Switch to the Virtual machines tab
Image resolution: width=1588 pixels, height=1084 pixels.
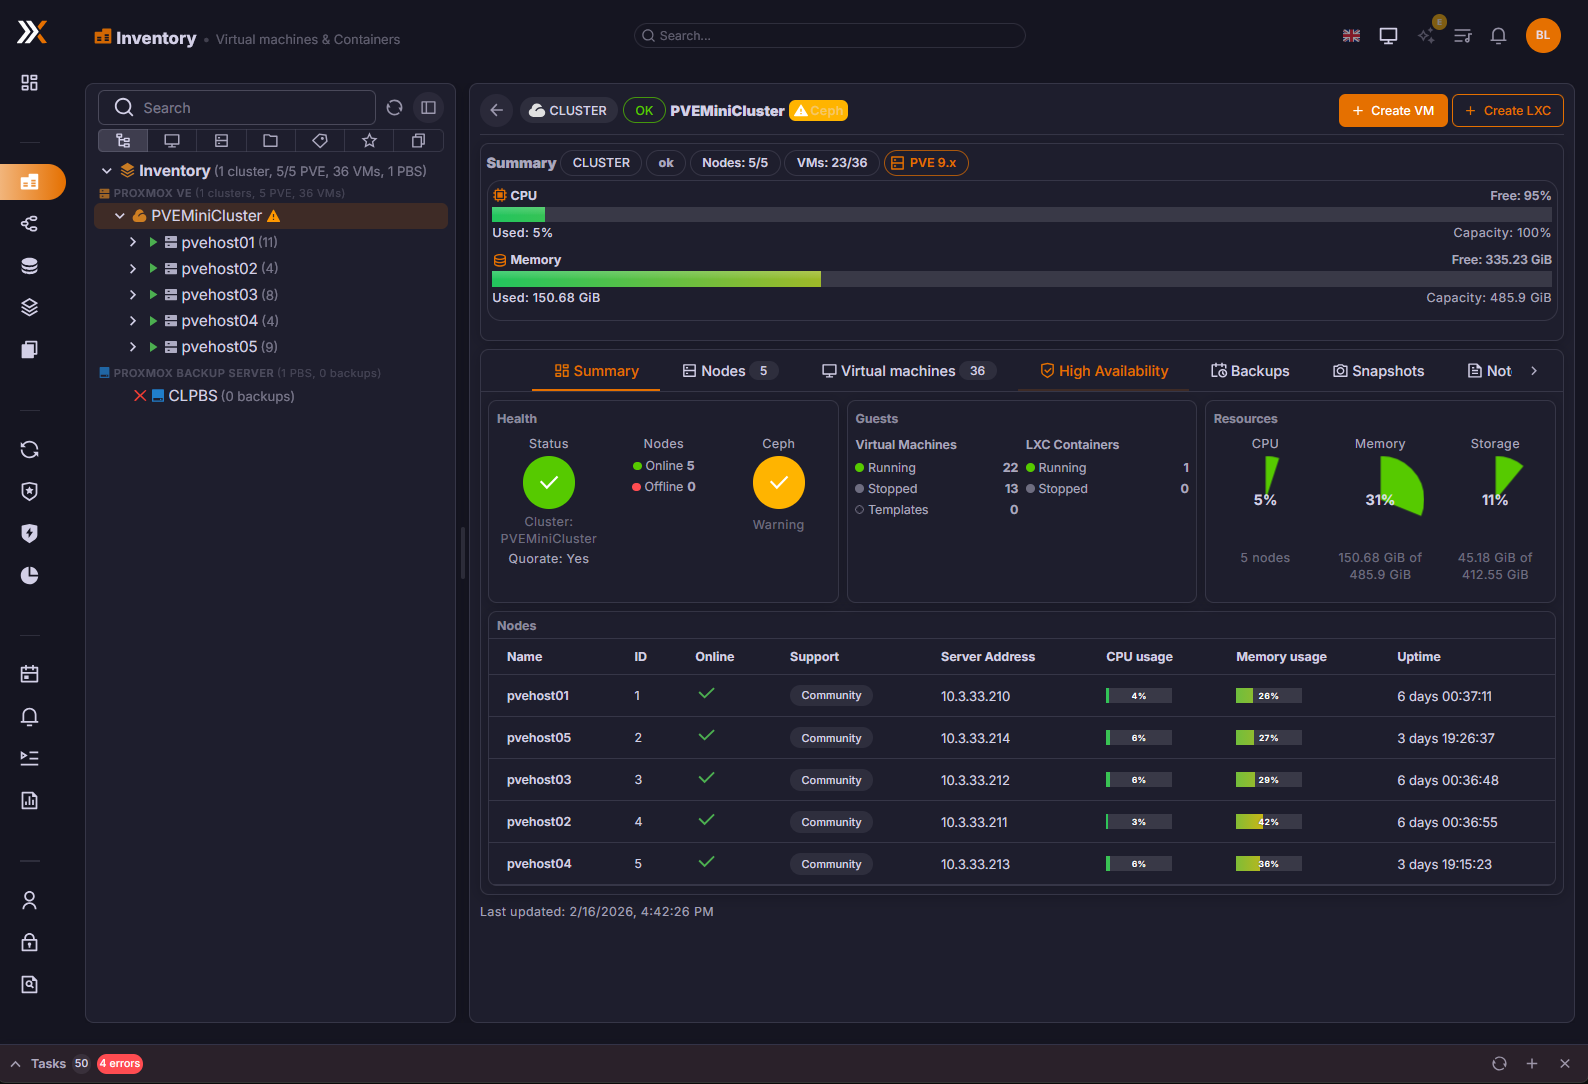coord(908,371)
